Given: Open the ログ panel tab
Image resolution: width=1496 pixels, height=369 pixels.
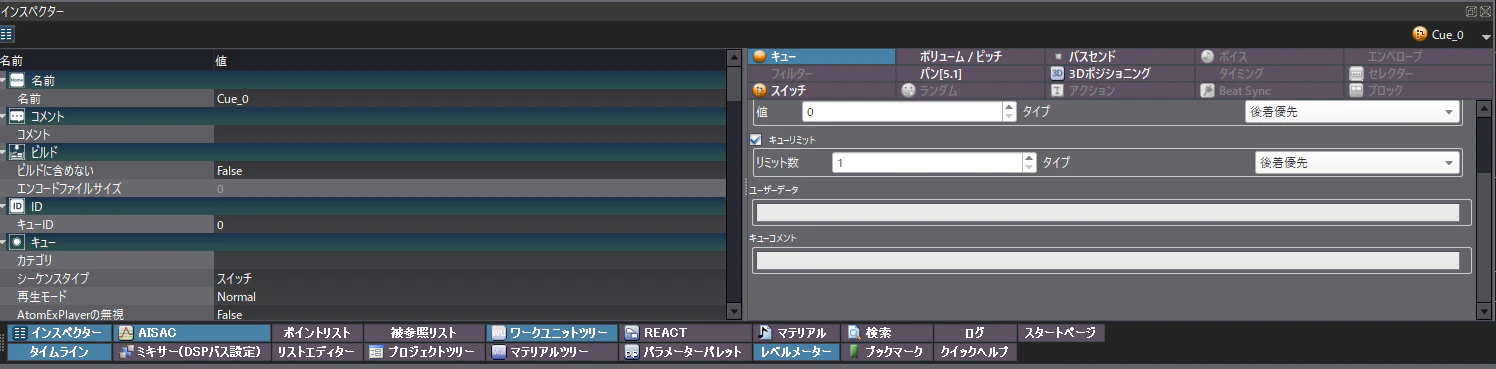Looking at the screenshot, I should [975, 333].
